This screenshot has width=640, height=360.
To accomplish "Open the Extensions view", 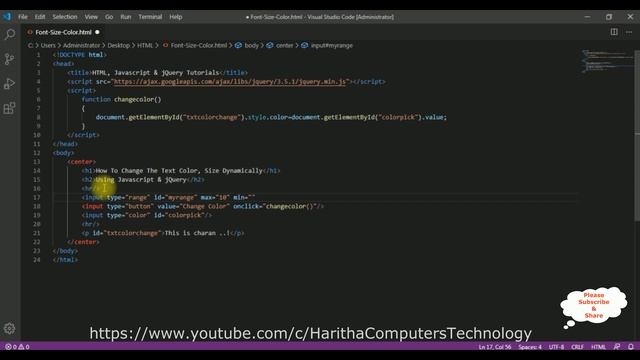I will (9, 108).
